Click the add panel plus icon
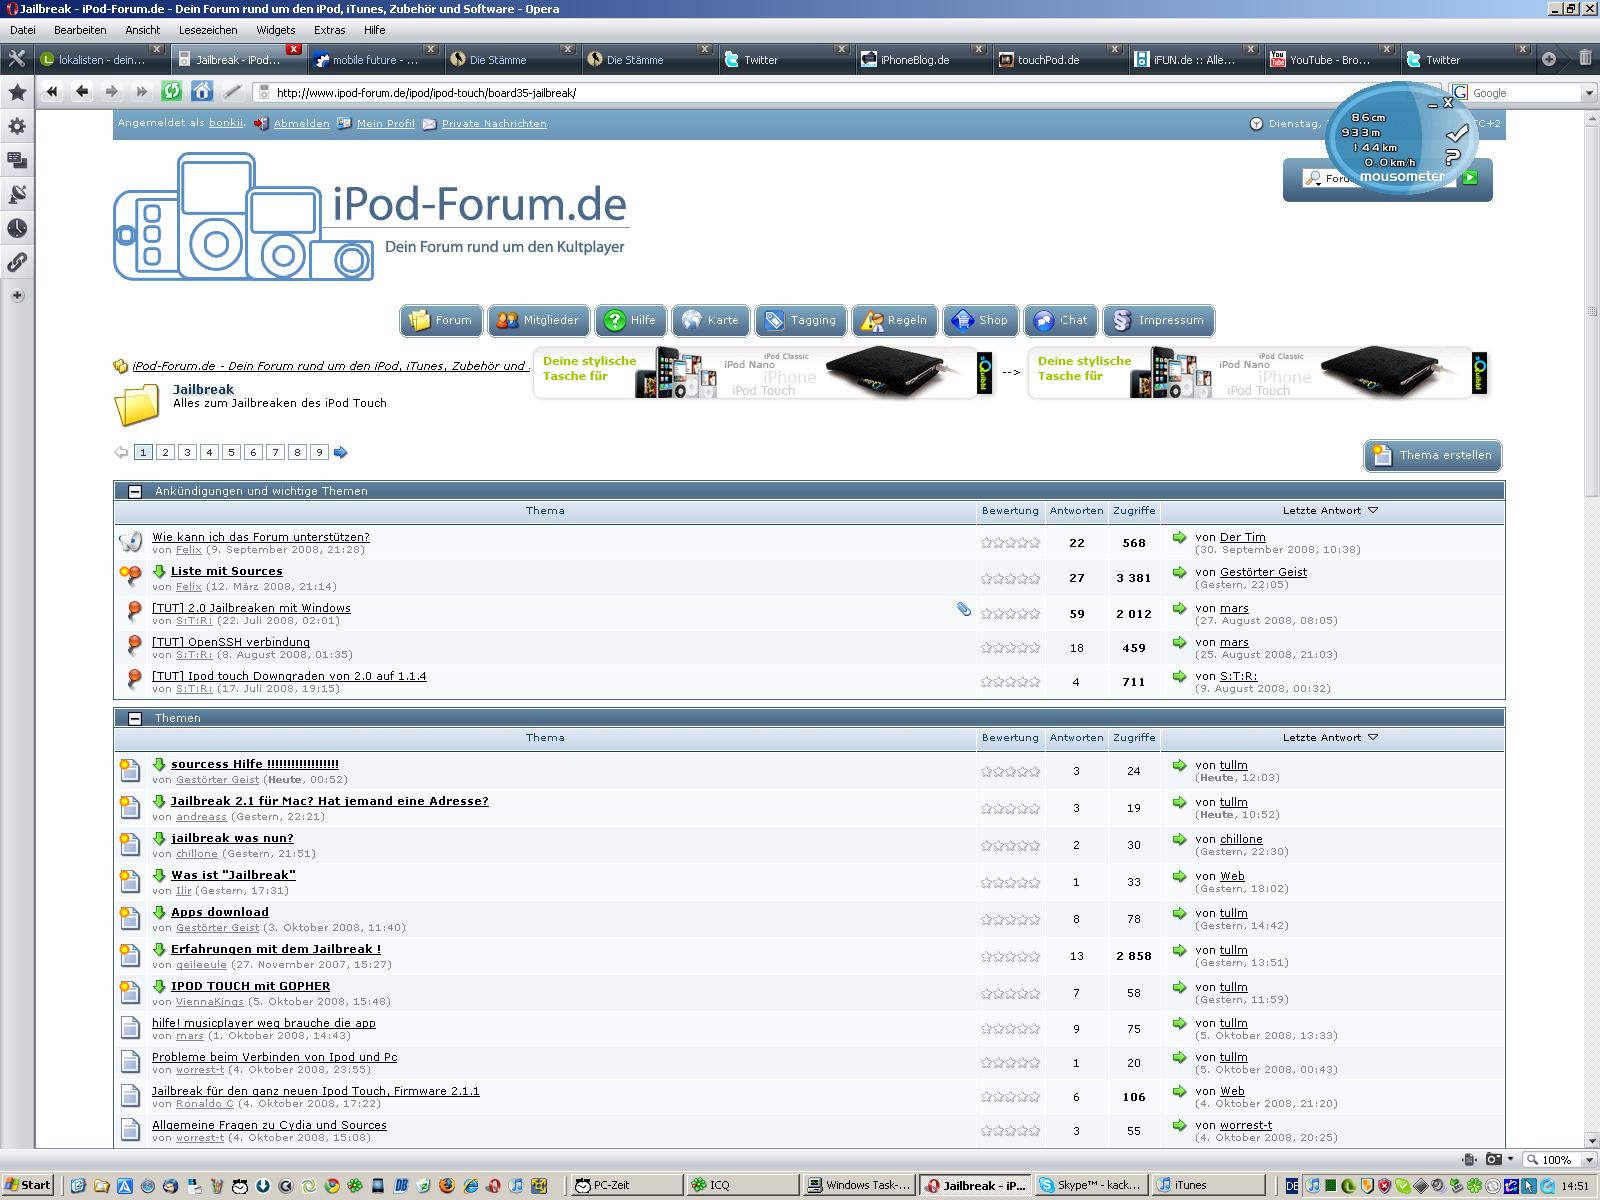1600x1200 pixels. click(x=17, y=295)
